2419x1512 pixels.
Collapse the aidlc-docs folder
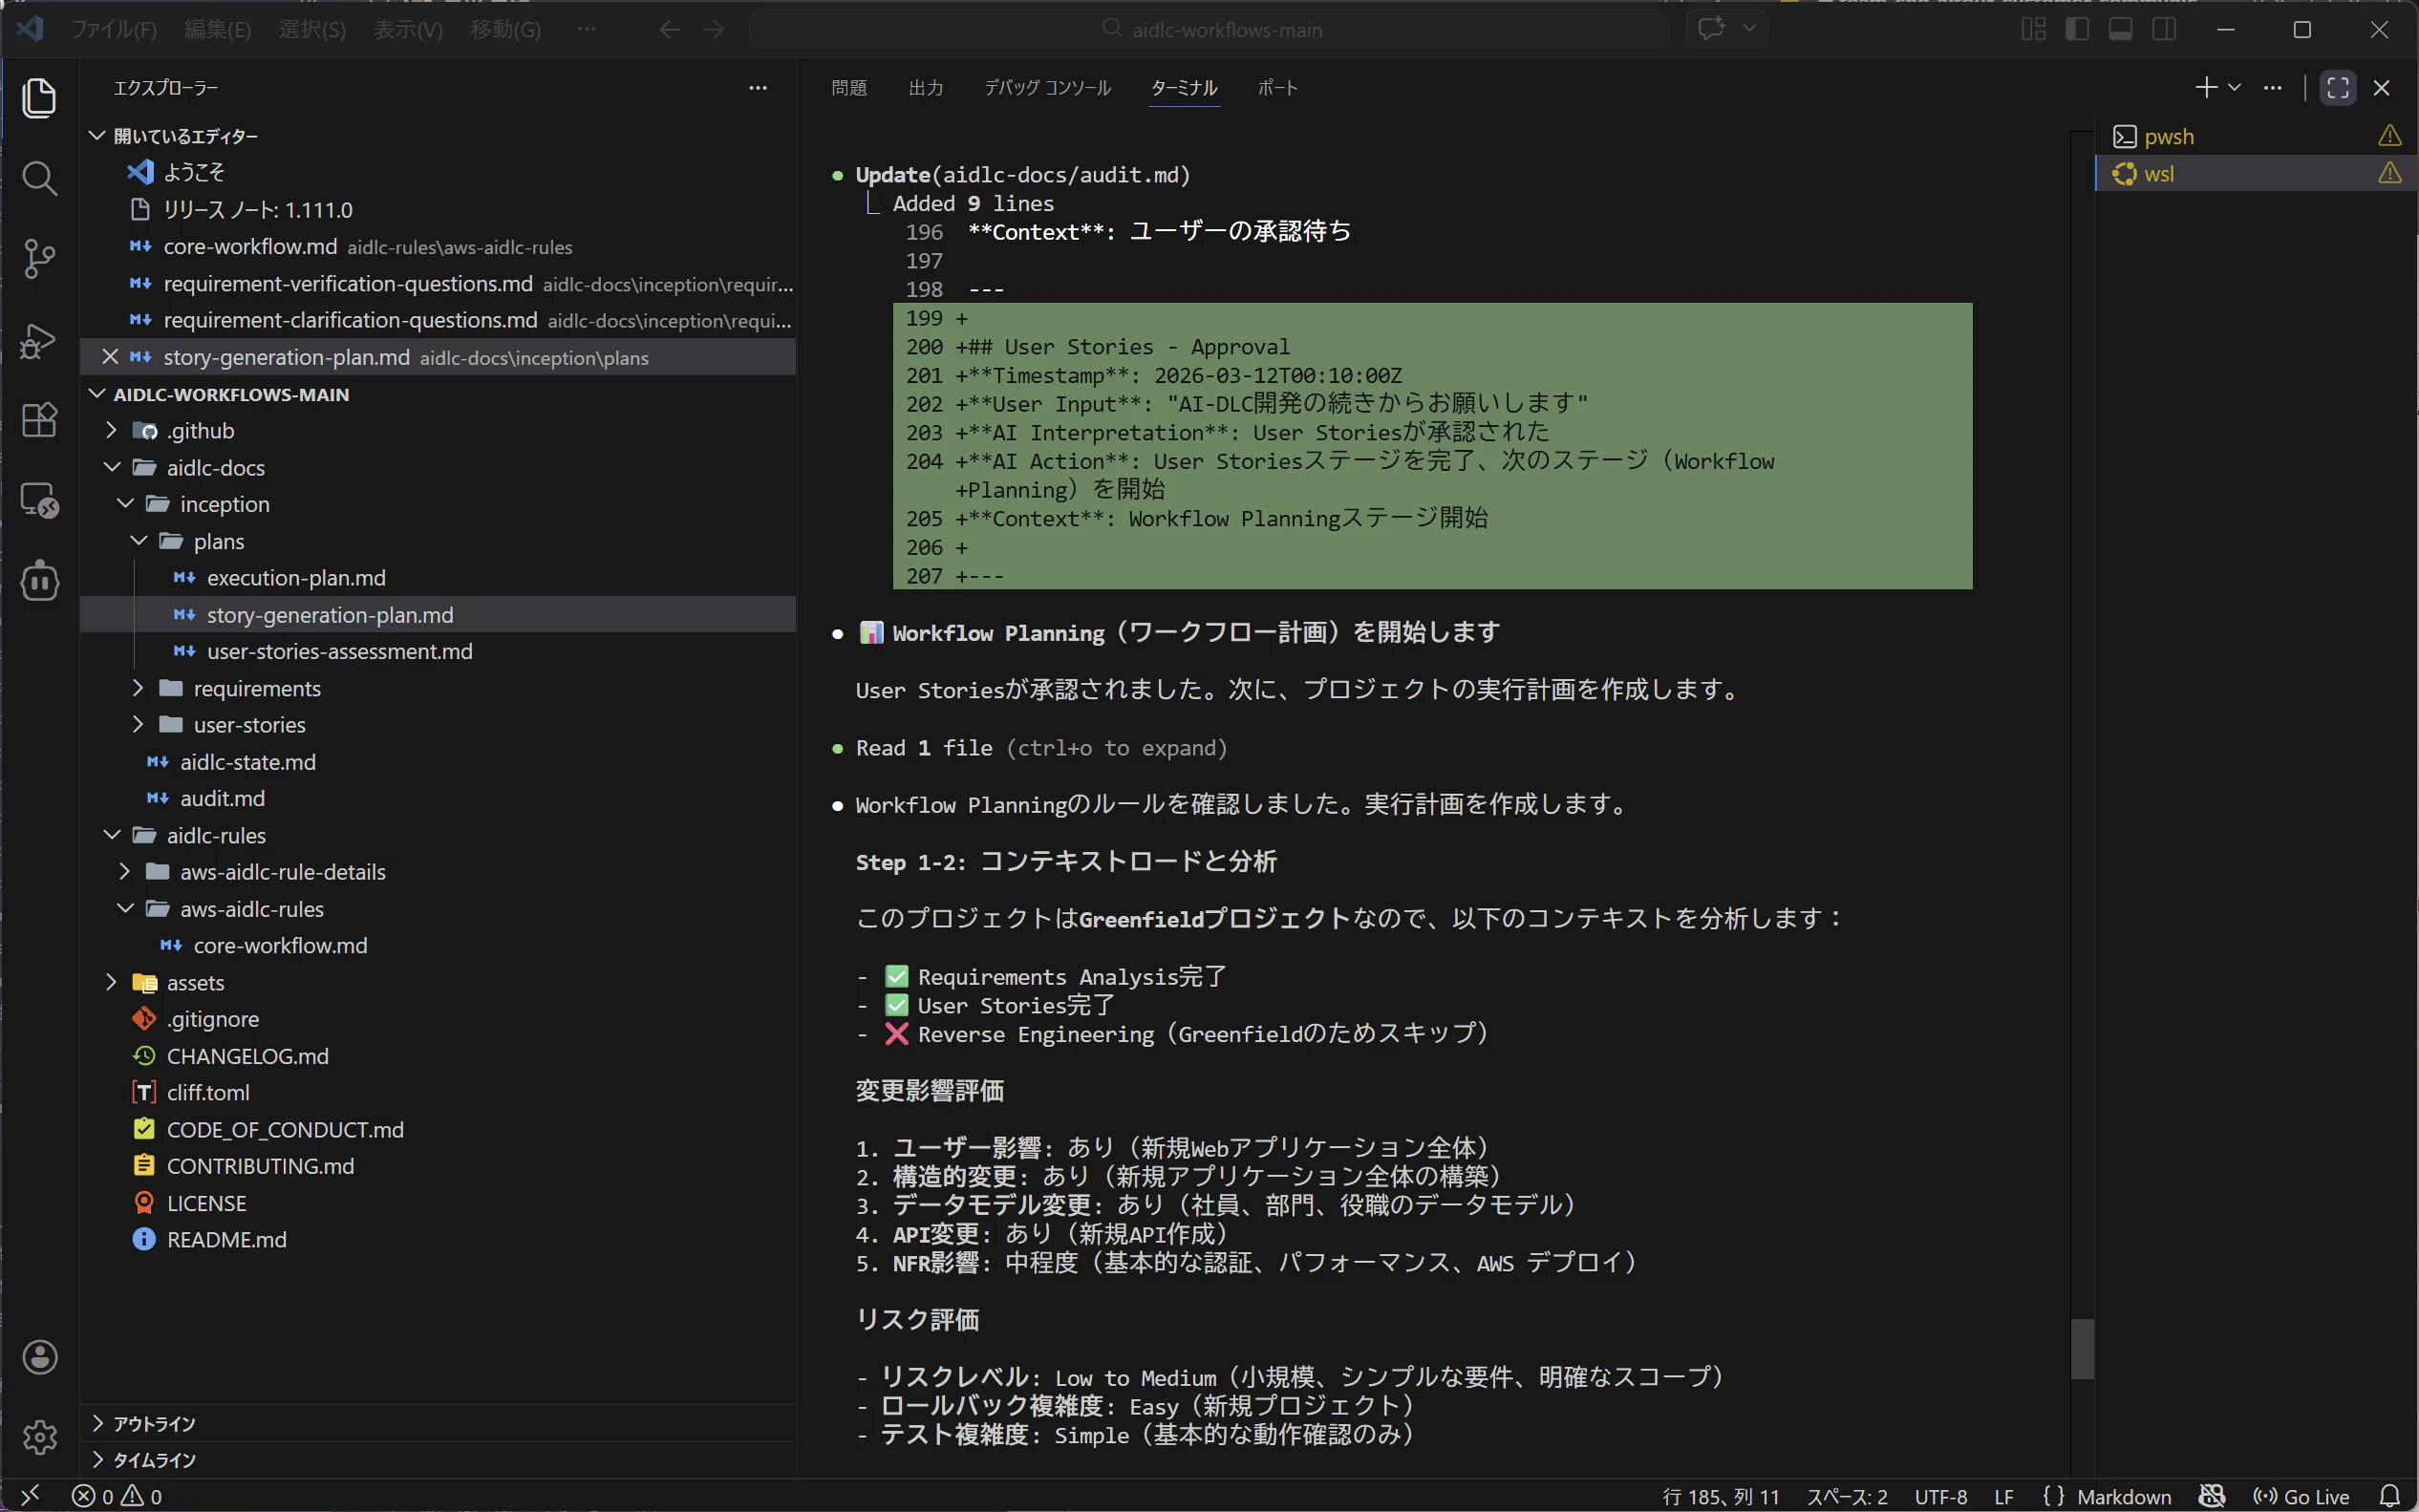tap(438, 468)
